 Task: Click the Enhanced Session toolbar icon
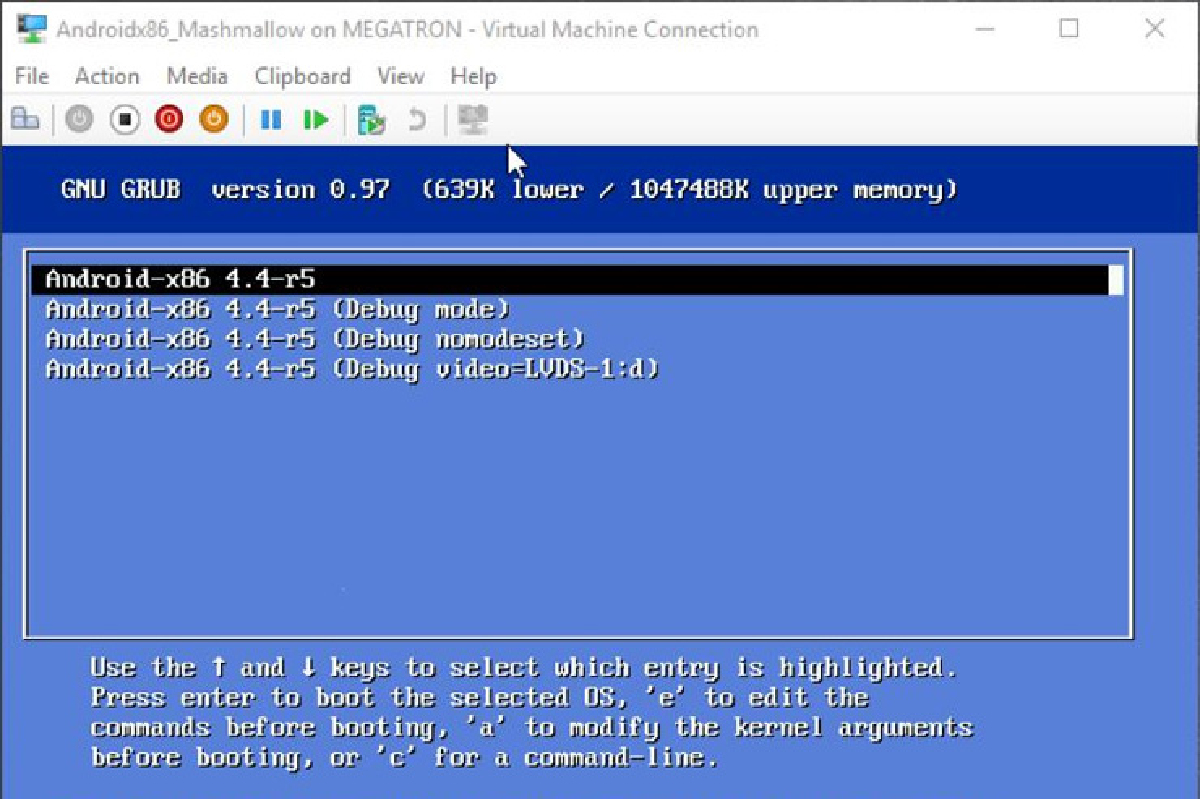[473, 120]
